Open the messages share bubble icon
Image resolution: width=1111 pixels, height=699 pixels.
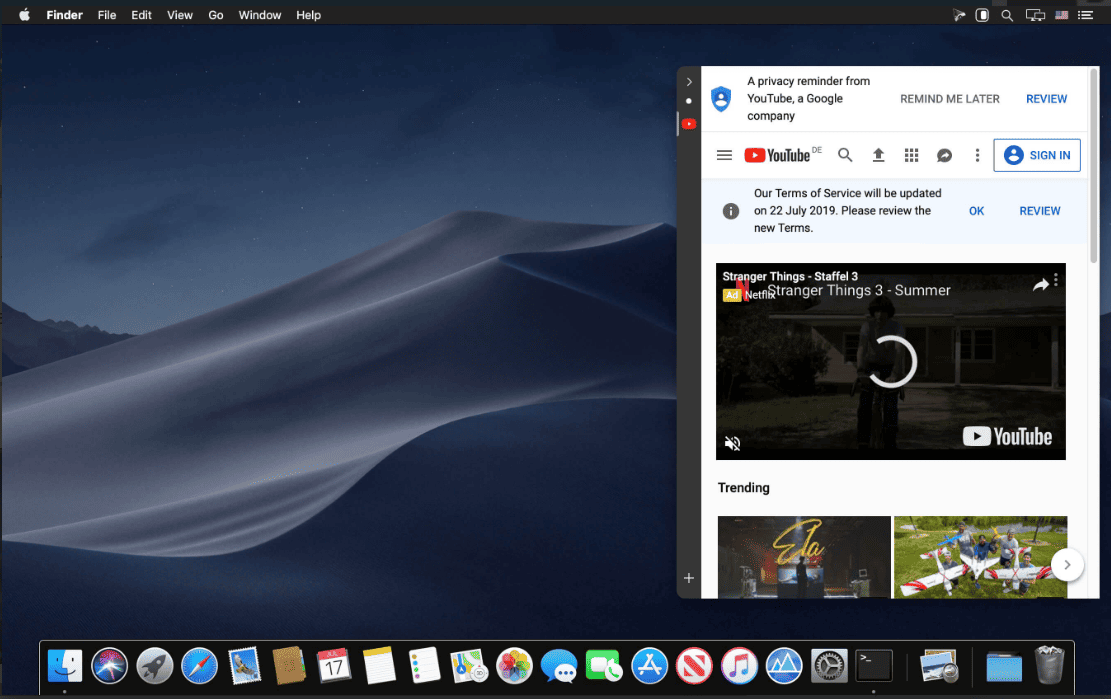[944, 155]
